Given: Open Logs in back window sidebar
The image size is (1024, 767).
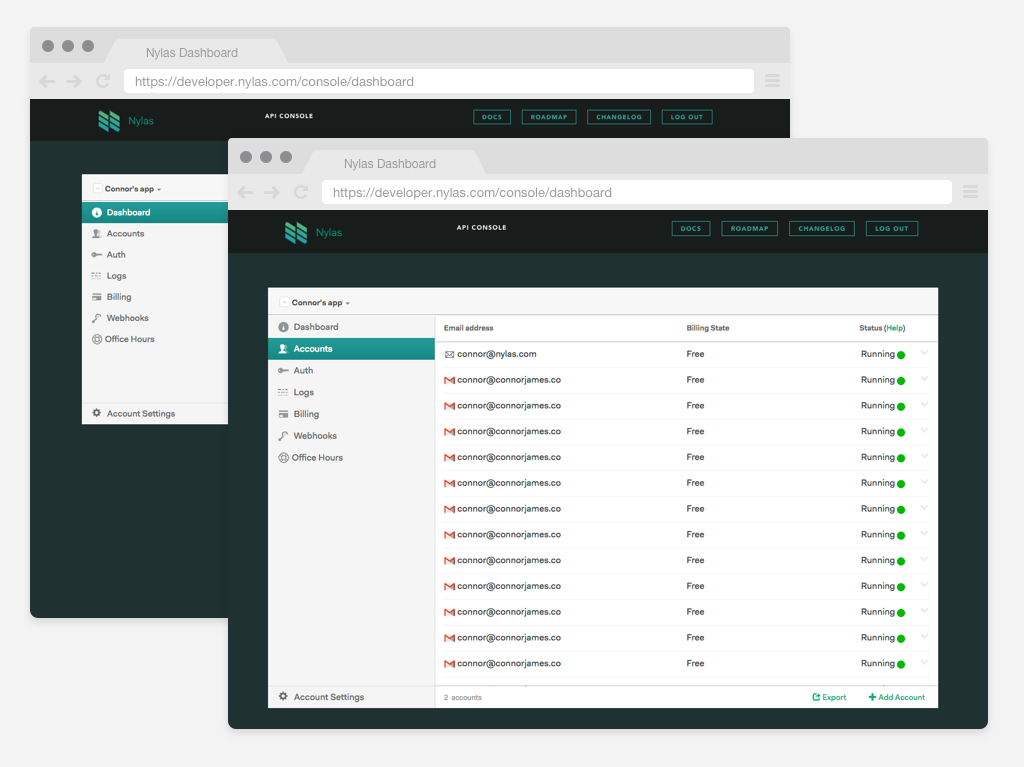Looking at the screenshot, I should [x=155, y=276].
